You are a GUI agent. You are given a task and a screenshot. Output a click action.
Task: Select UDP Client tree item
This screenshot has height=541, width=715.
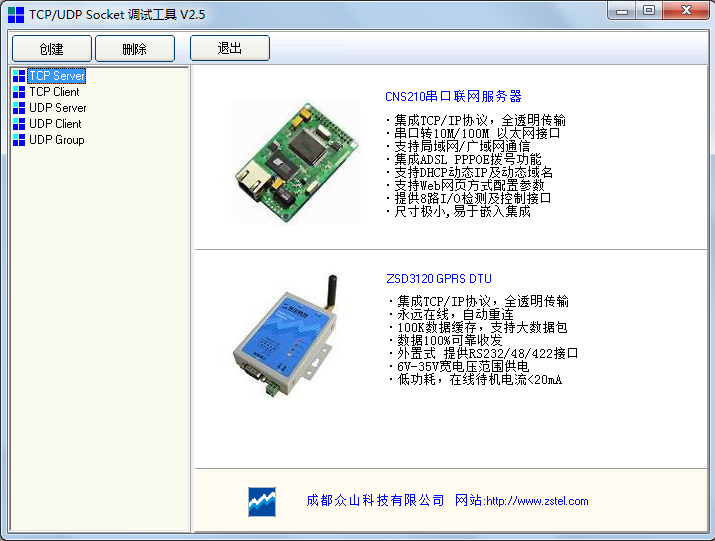coord(55,124)
